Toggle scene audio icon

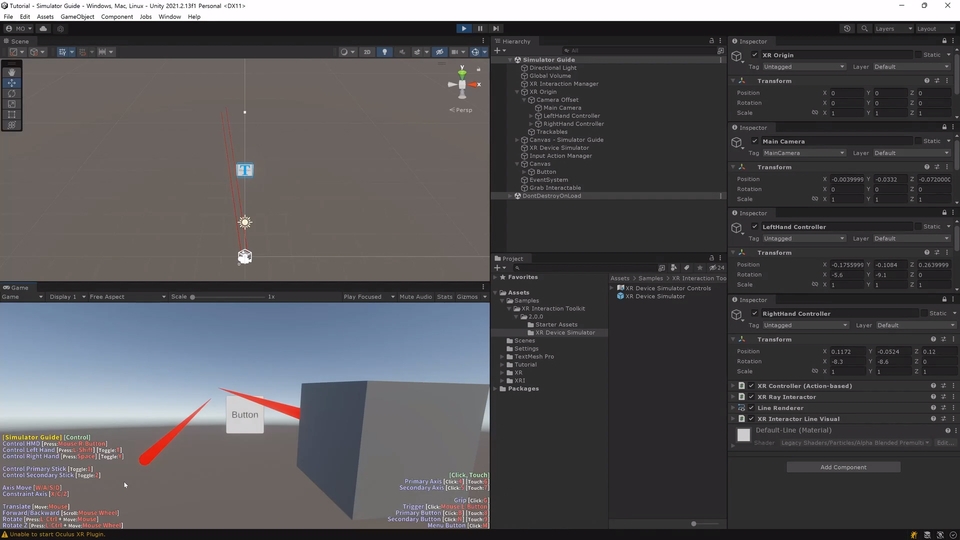pyautogui.click(x=402, y=52)
